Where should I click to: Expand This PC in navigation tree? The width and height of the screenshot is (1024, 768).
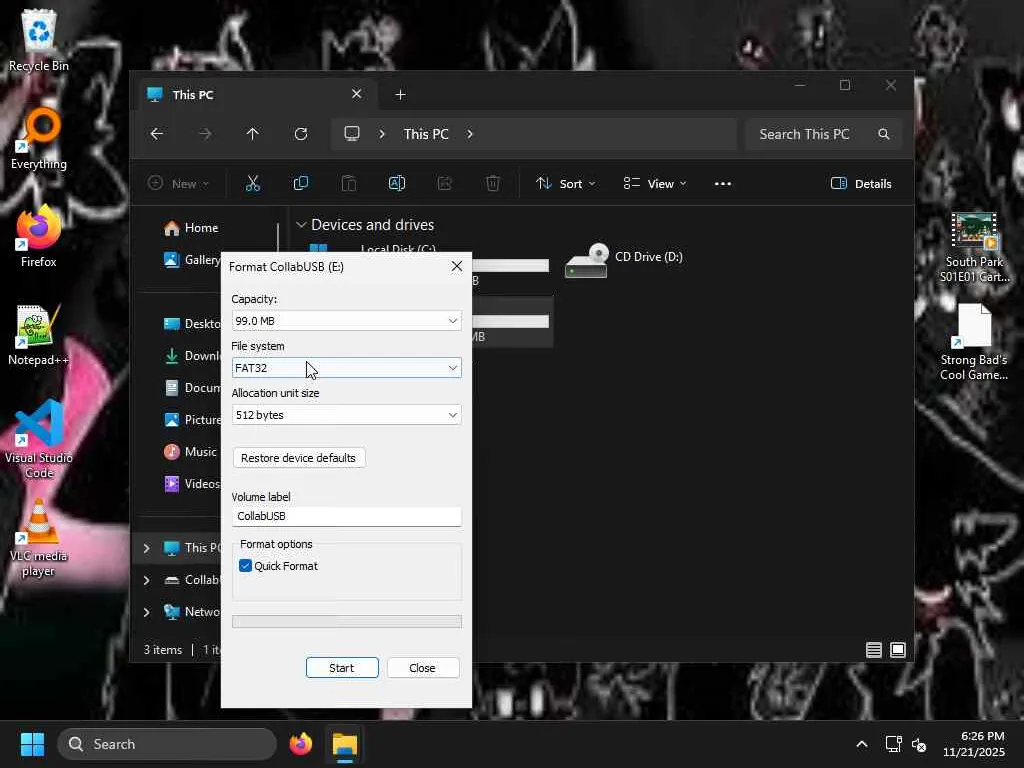tap(147, 548)
